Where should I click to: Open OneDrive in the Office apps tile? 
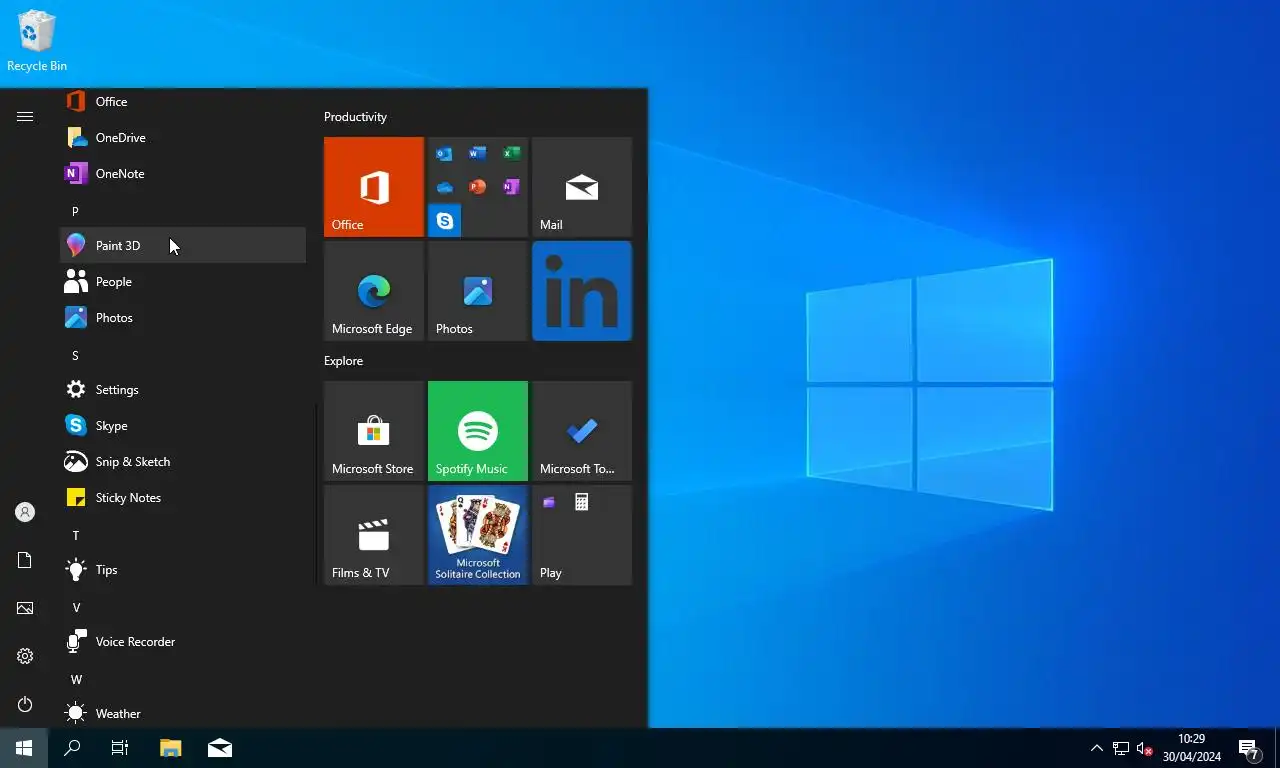[445, 187]
